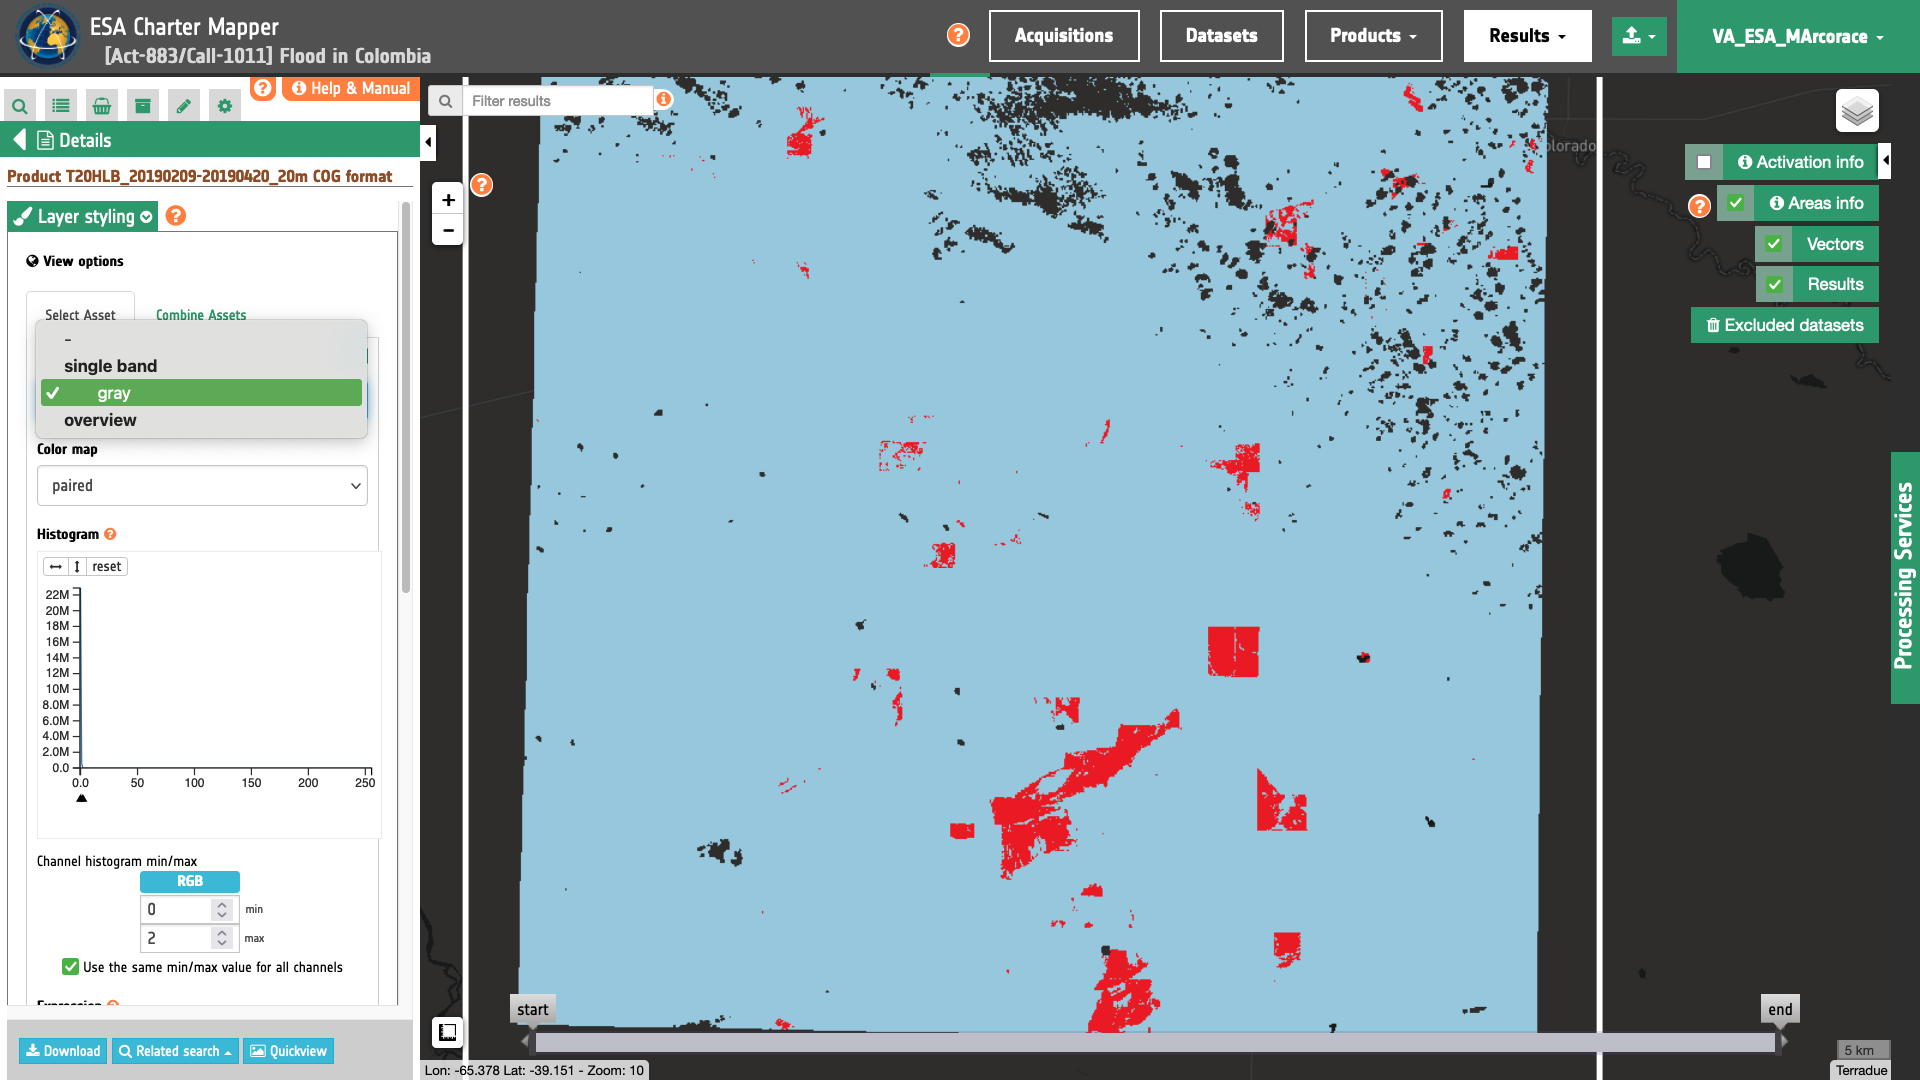Zoom out on the map
1920x1080 pixels.
pos(448,230)
